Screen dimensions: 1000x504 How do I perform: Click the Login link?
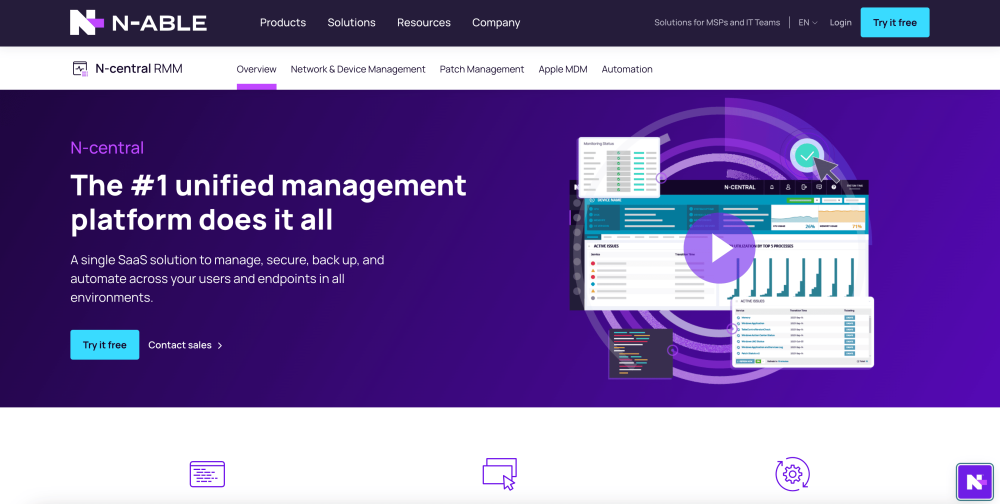click(840, 22)
